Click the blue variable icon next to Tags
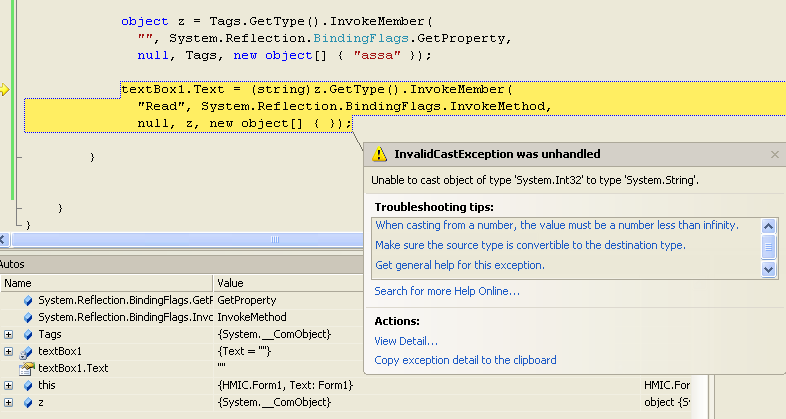 28,334
